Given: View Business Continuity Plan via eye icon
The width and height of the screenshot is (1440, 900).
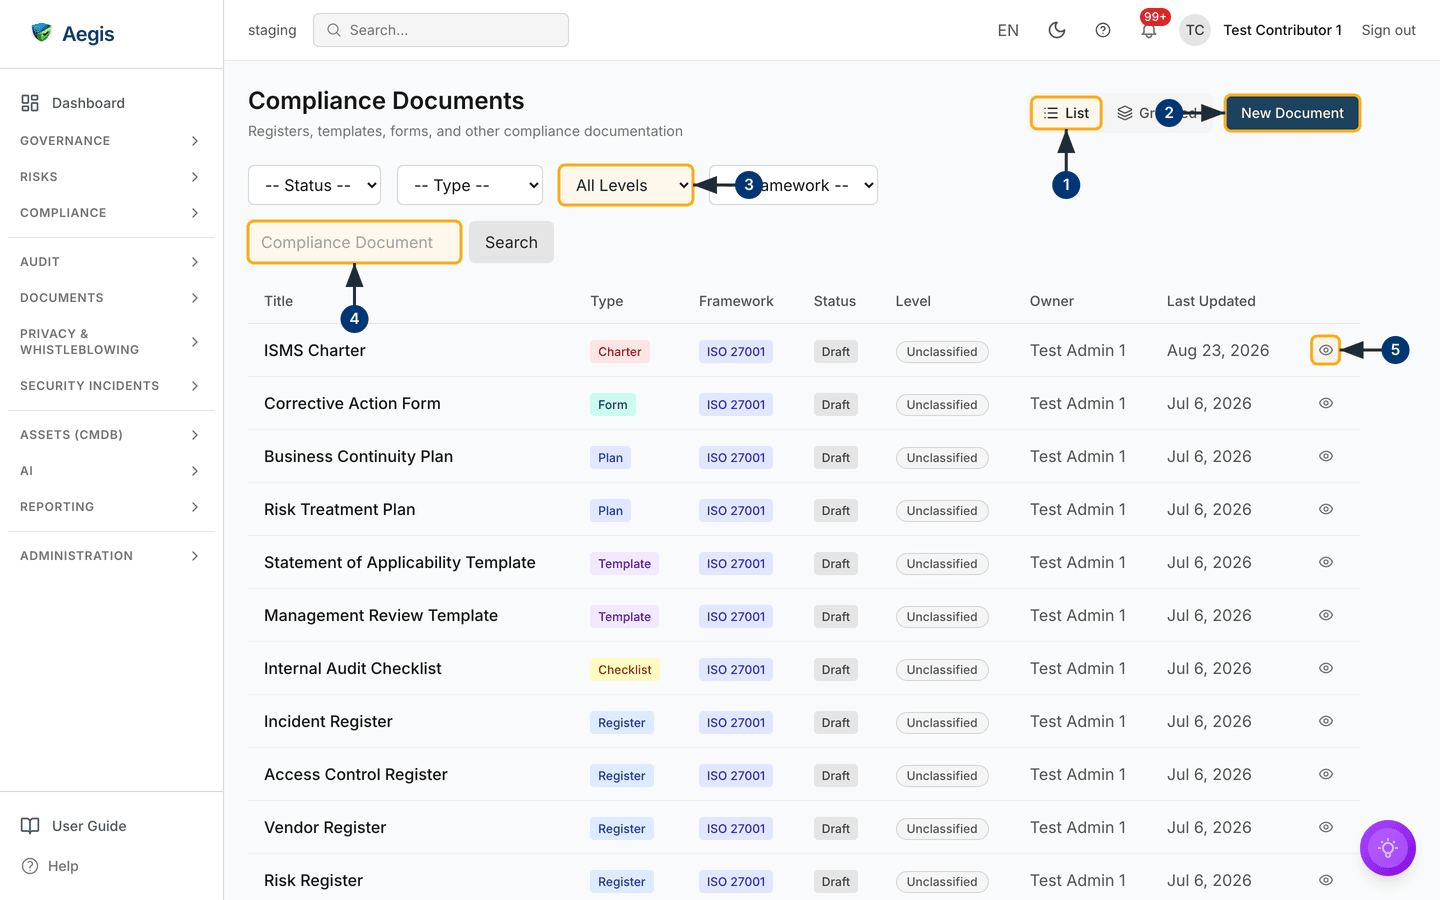Looking at the screenshot, I should click(x=1326, y=456).
